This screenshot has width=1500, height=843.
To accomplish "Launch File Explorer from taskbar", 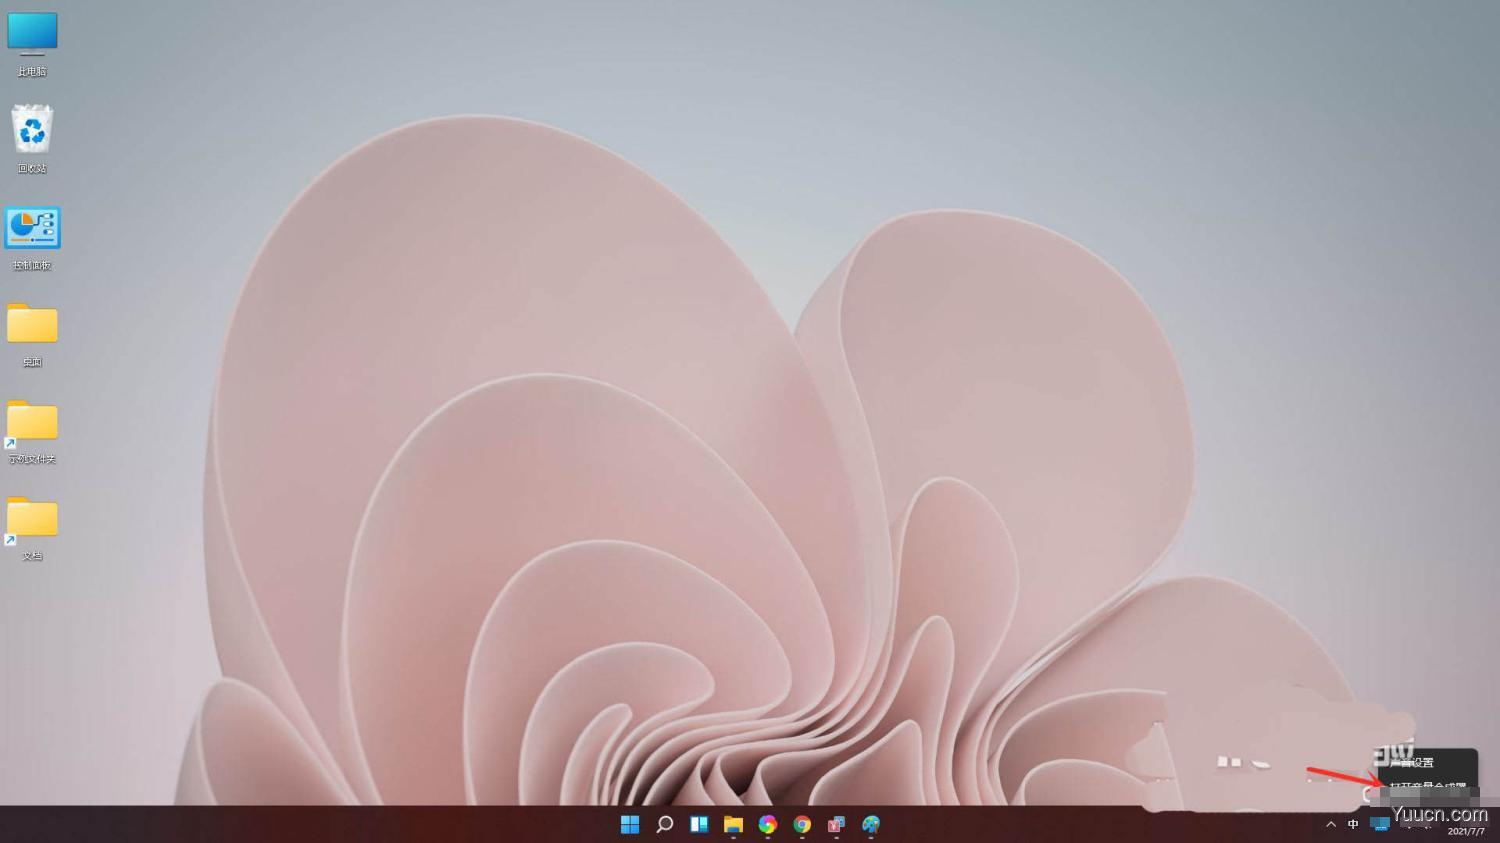I will point(733,824).
